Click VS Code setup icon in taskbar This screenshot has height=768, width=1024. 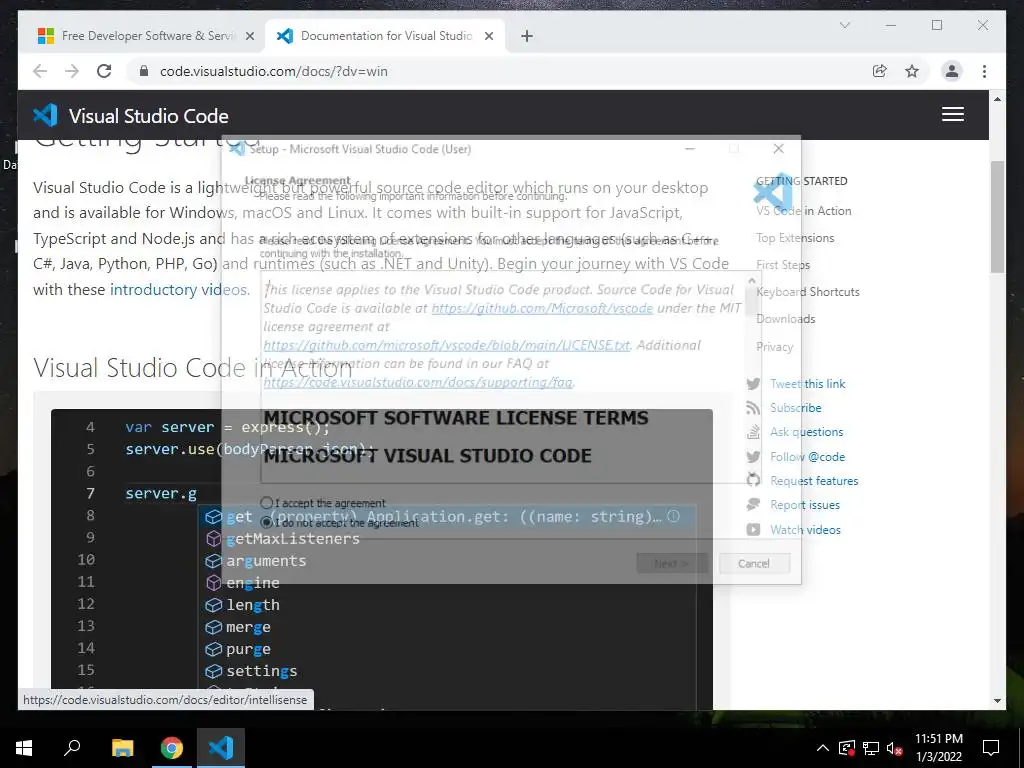click(221, 748)
